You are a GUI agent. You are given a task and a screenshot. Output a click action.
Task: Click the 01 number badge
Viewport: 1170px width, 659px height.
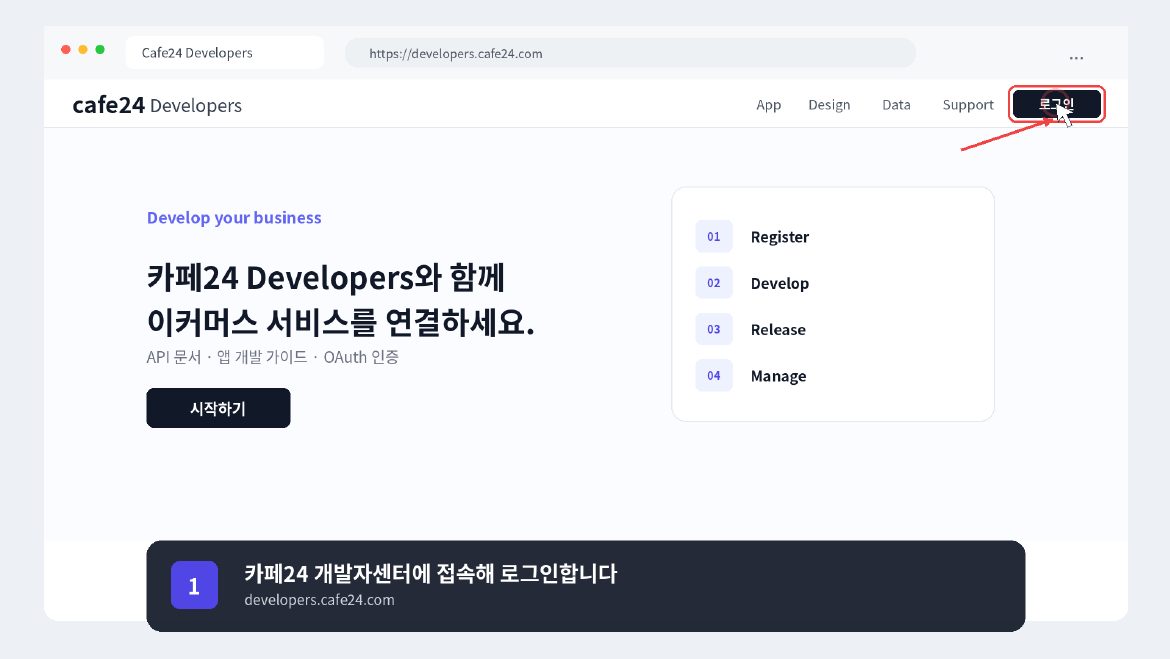pos(714,237)
